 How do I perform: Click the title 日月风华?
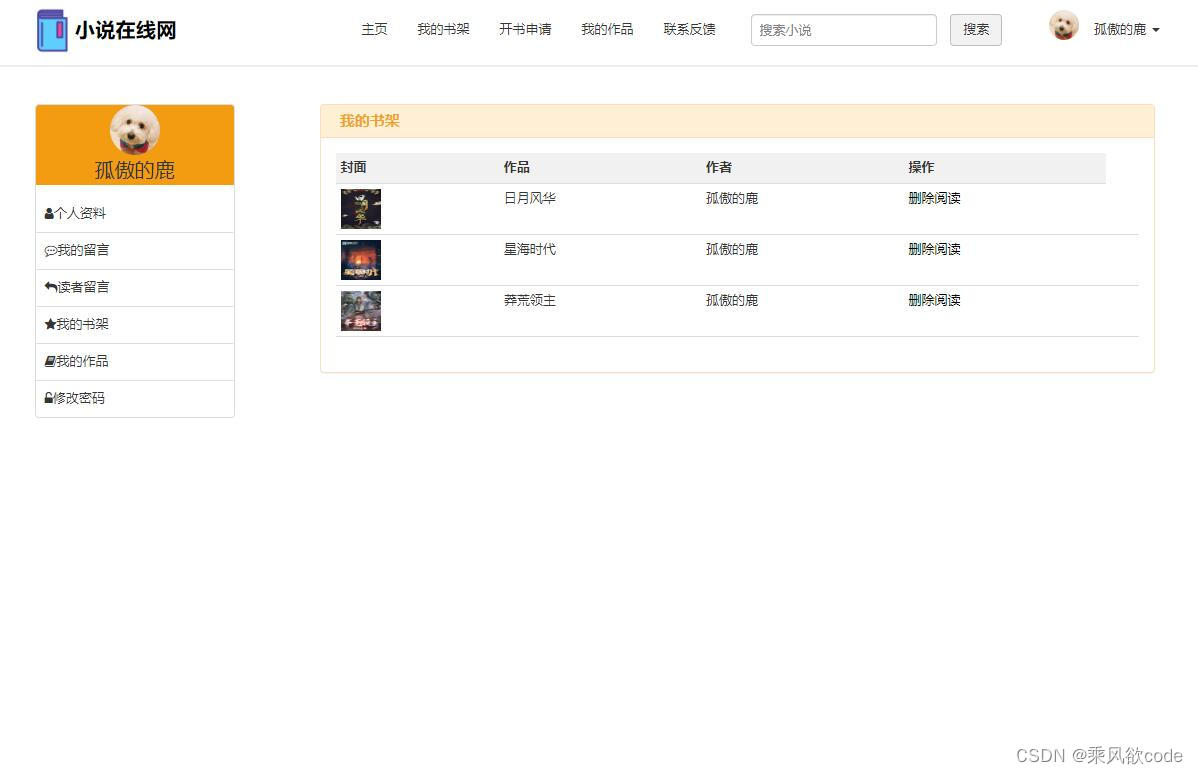[x=529, y=199]
